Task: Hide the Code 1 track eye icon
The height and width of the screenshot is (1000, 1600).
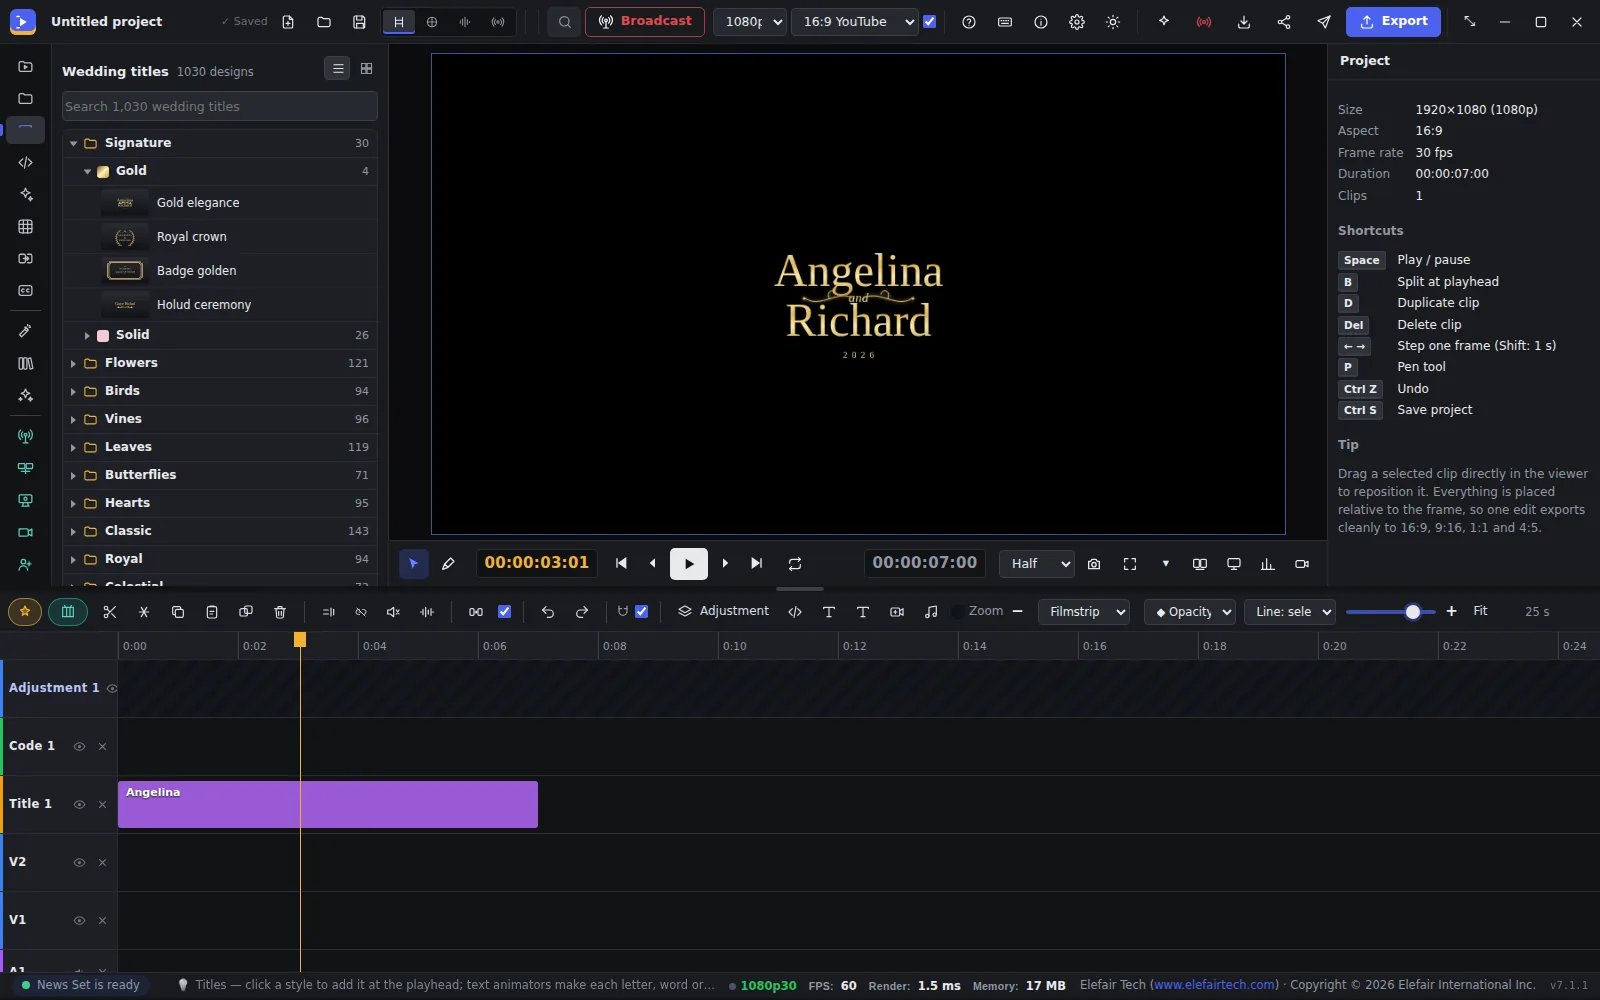Action: pos(79,746)
